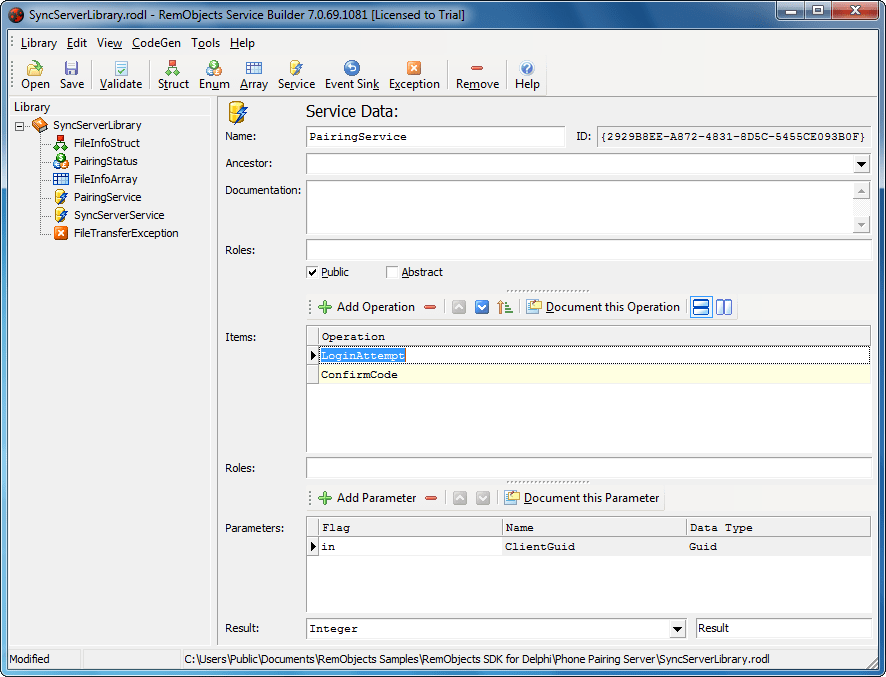Select the FileInfoStruct tree node
886x677 pixels.
[106, 143]
